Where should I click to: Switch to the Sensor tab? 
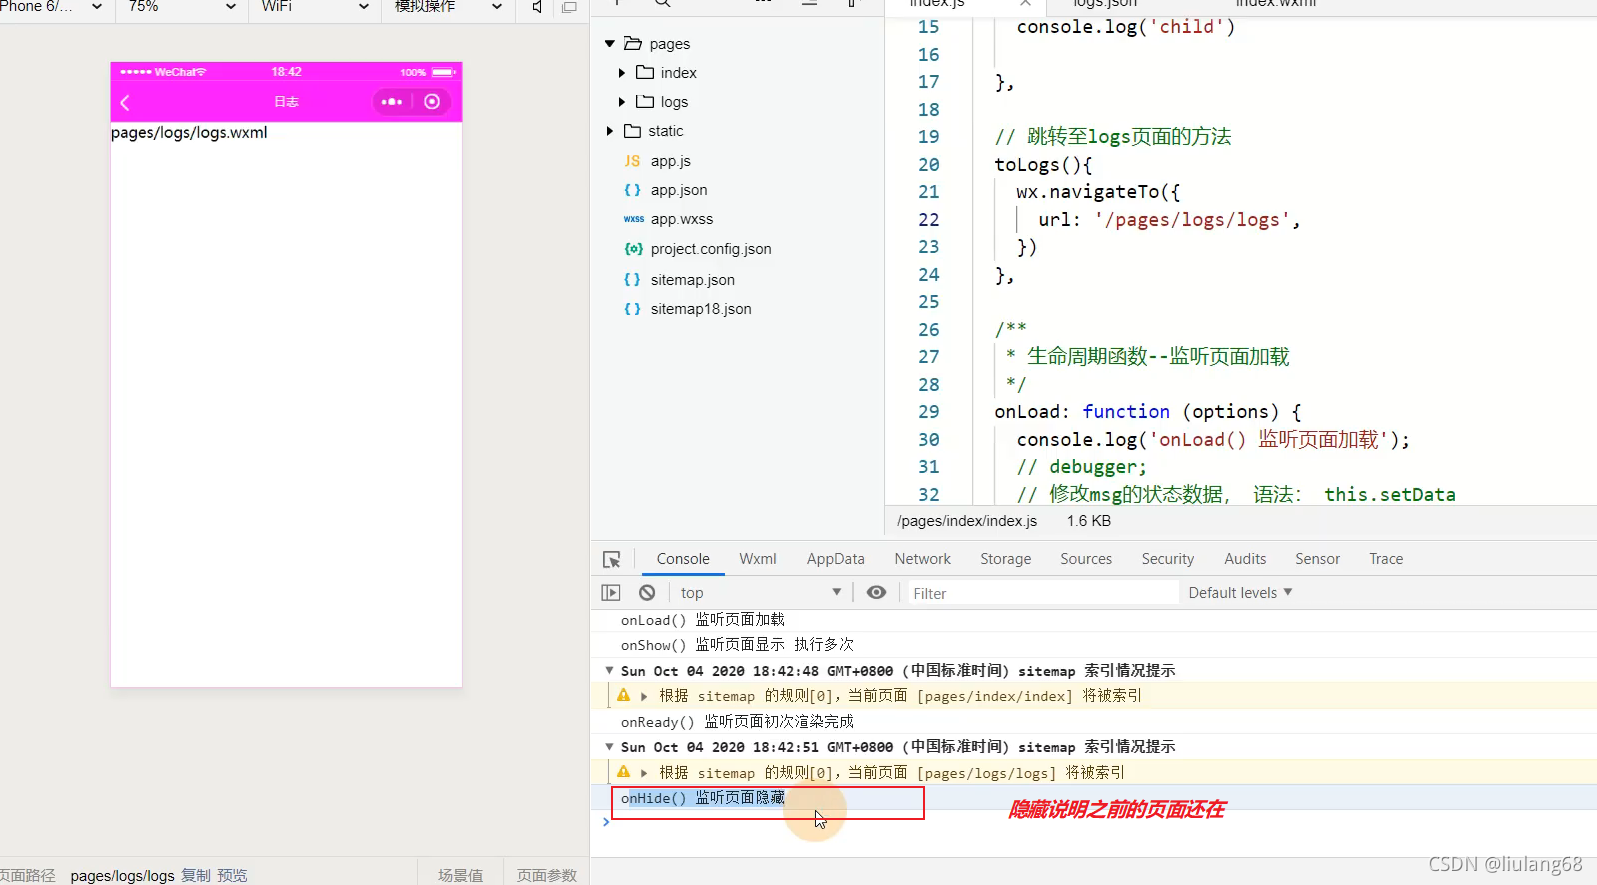(1317, 559)
